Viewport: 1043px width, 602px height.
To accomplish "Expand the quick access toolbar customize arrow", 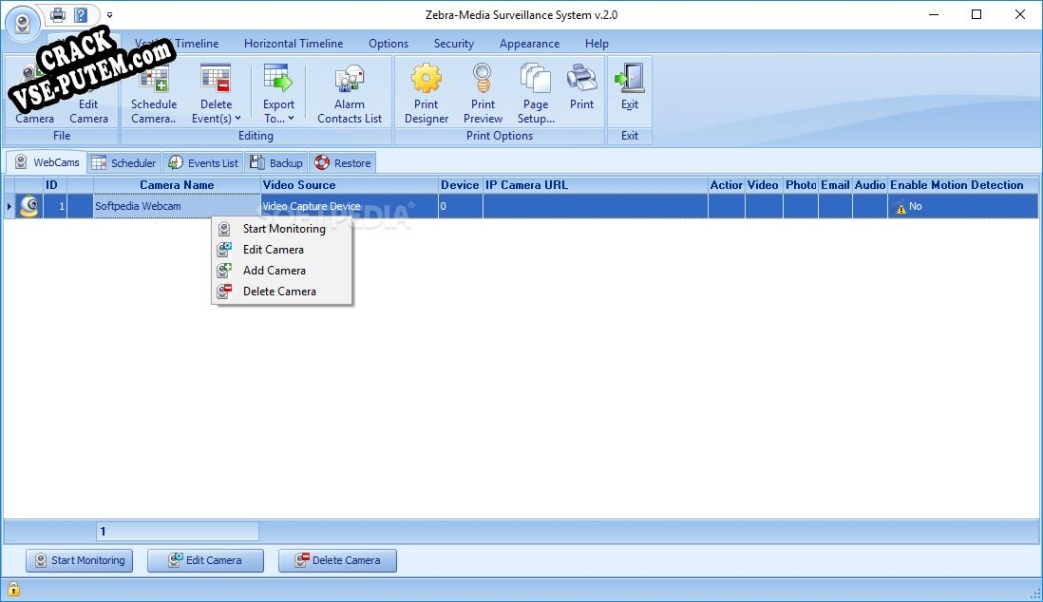I will point(110,15).
